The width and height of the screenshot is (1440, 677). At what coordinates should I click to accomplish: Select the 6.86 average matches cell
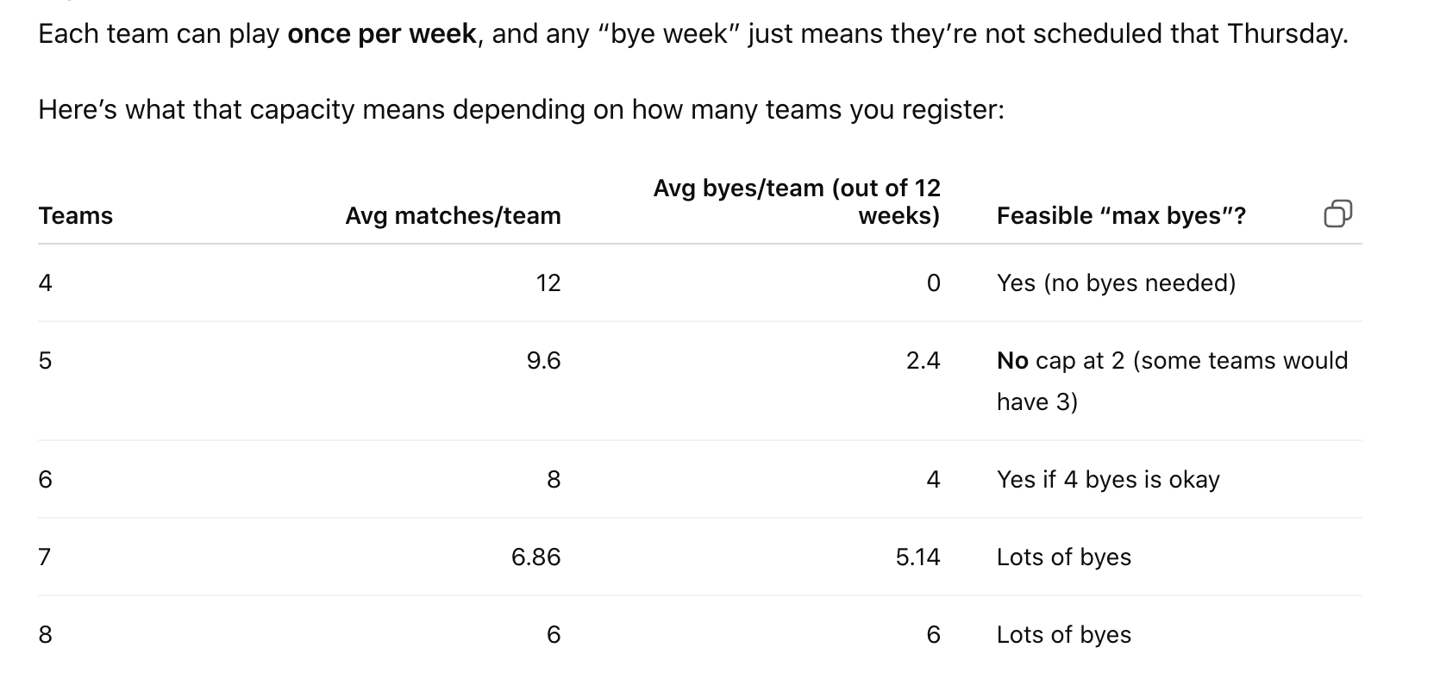click(x=536, y=557)
